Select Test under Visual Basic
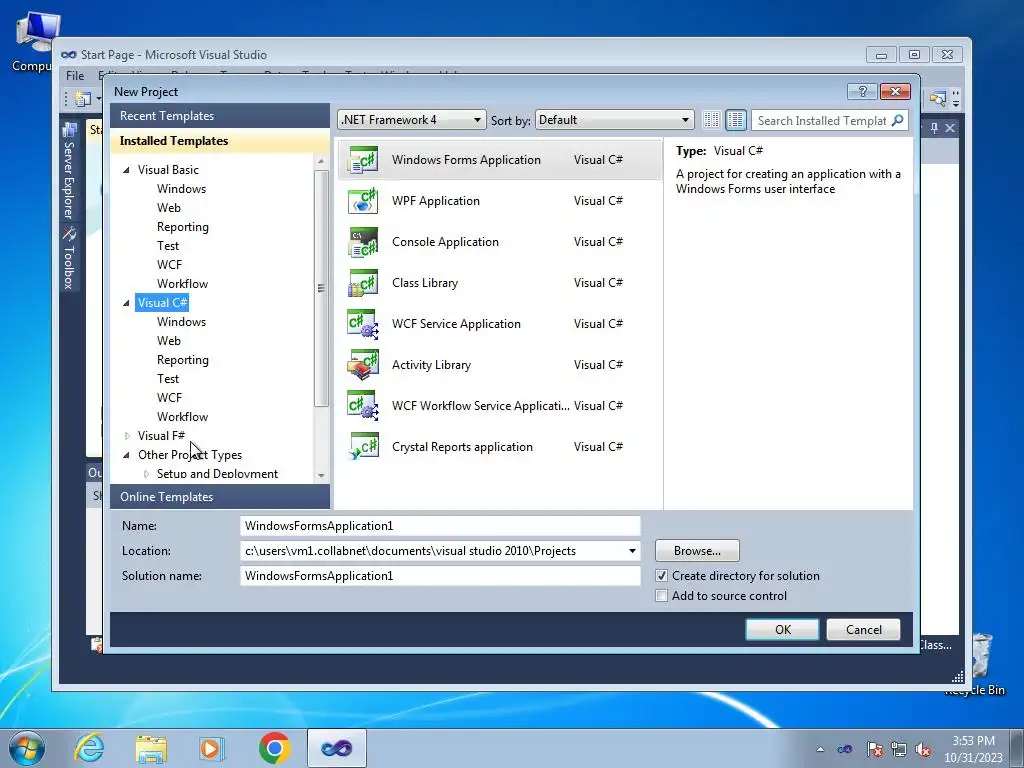Screen dimensions: 1024x768 point(168,246)
